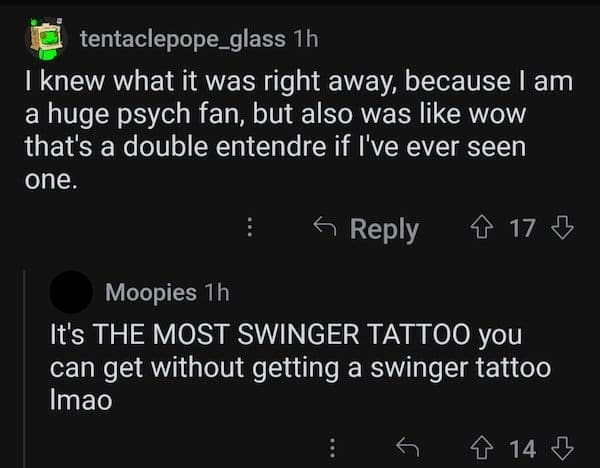
Task: Upvote tentaclepope_glass's comment
Action: [x=487, y=228]
